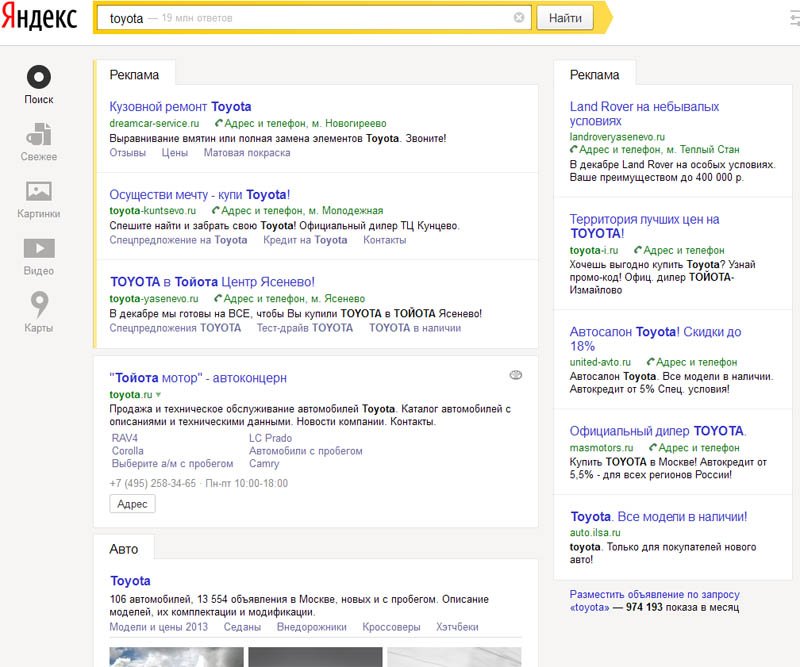Clear the search query with the X icon

coord(519,18)
